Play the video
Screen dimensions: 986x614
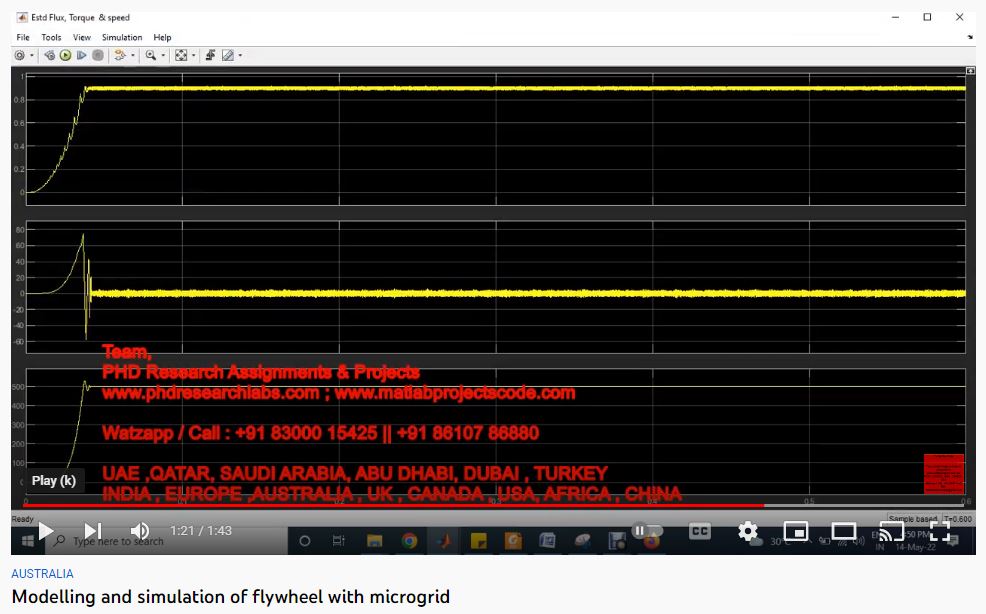point(45,531)
